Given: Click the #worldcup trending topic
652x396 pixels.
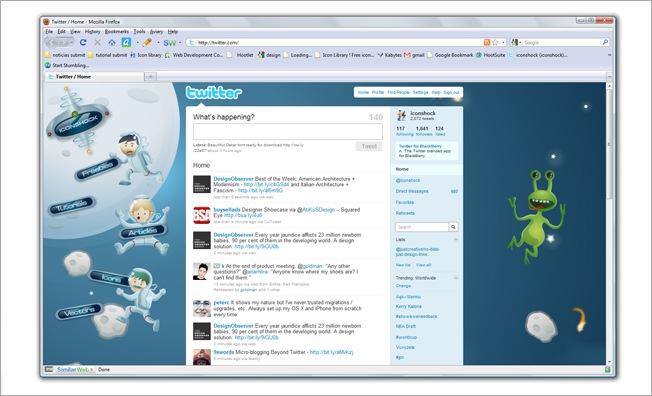Looking at the screenshot, I should tap(406, 337).
